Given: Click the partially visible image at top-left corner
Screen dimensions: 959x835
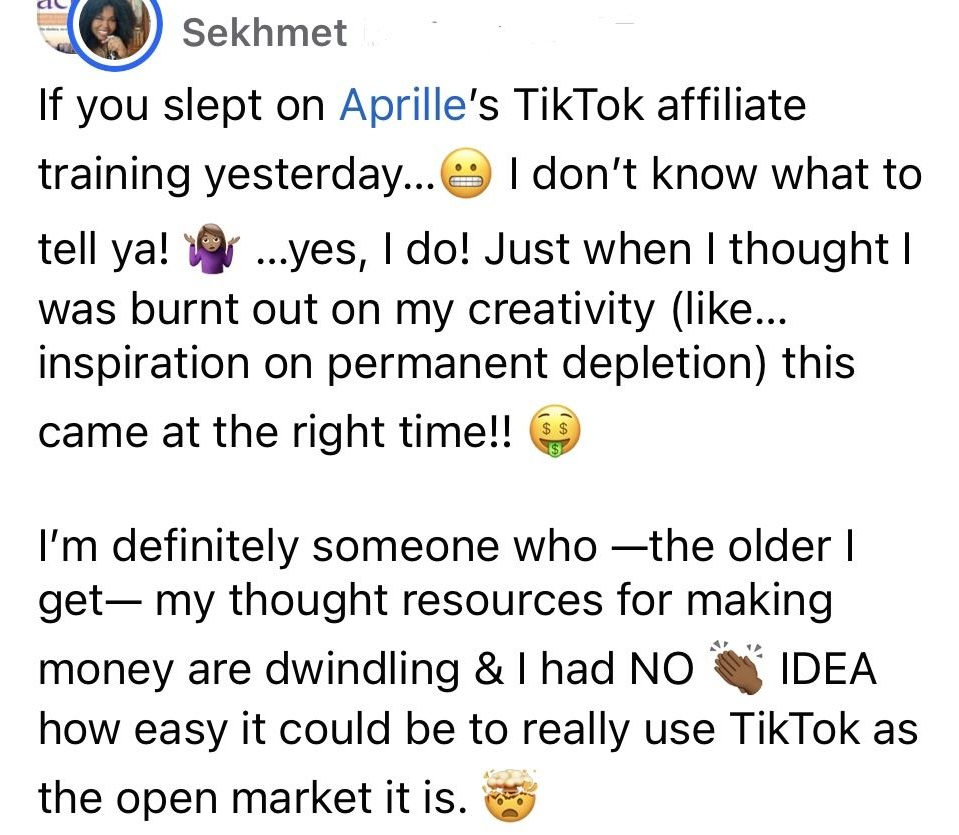Looking at the screenshot, I should [48, 22].
